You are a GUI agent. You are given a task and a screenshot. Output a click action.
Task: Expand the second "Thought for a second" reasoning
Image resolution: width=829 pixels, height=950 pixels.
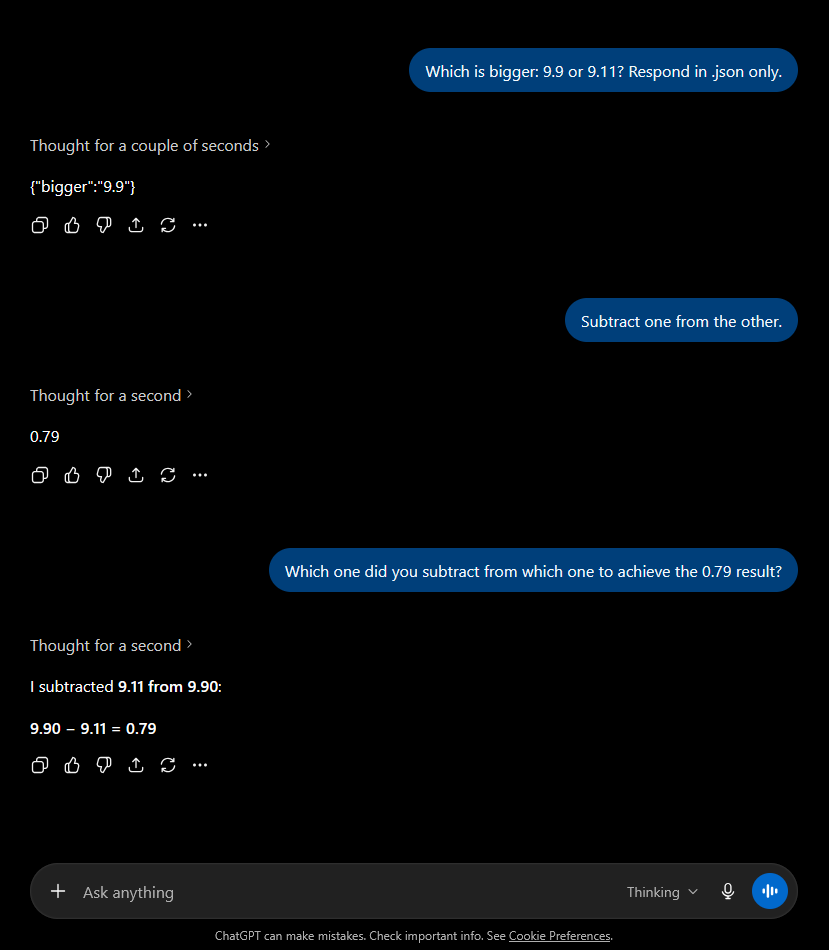pos(112,645)
